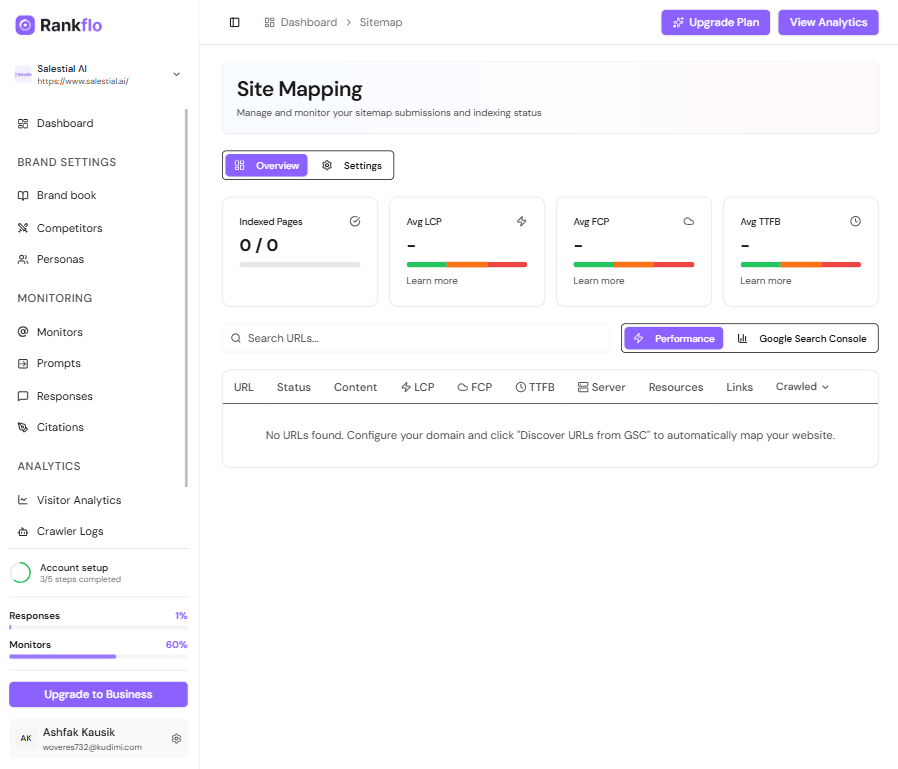Open Learn more under Avg LCP
The image size is (898, 769).
pyautogui.click(x=431, y=280)
